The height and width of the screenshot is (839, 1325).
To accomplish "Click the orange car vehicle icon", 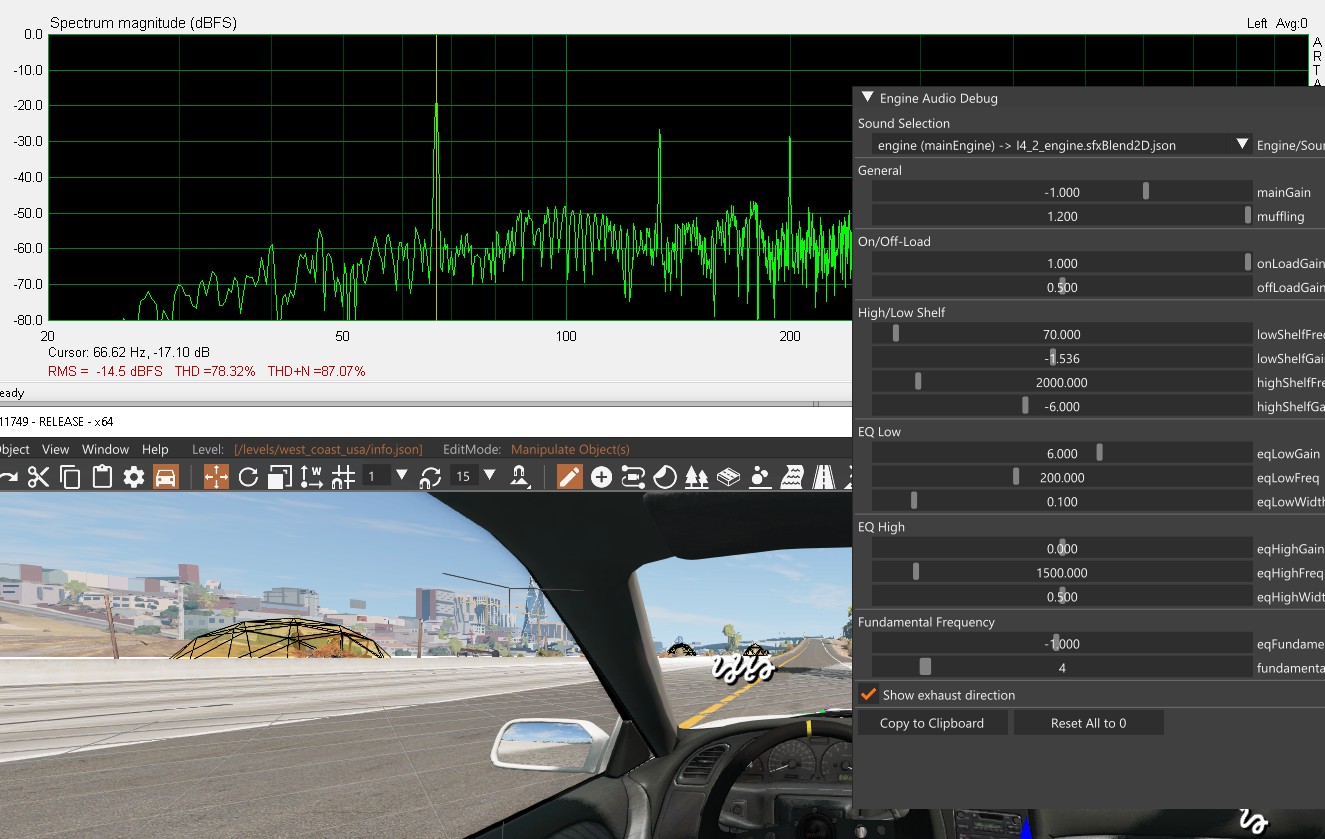I will [x=166, y=477].
